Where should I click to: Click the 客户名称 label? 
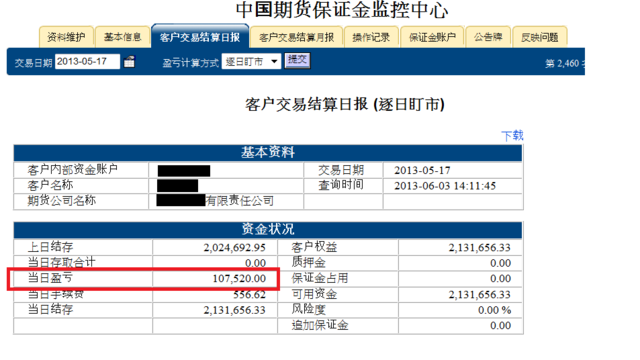(x=50, y=185)
